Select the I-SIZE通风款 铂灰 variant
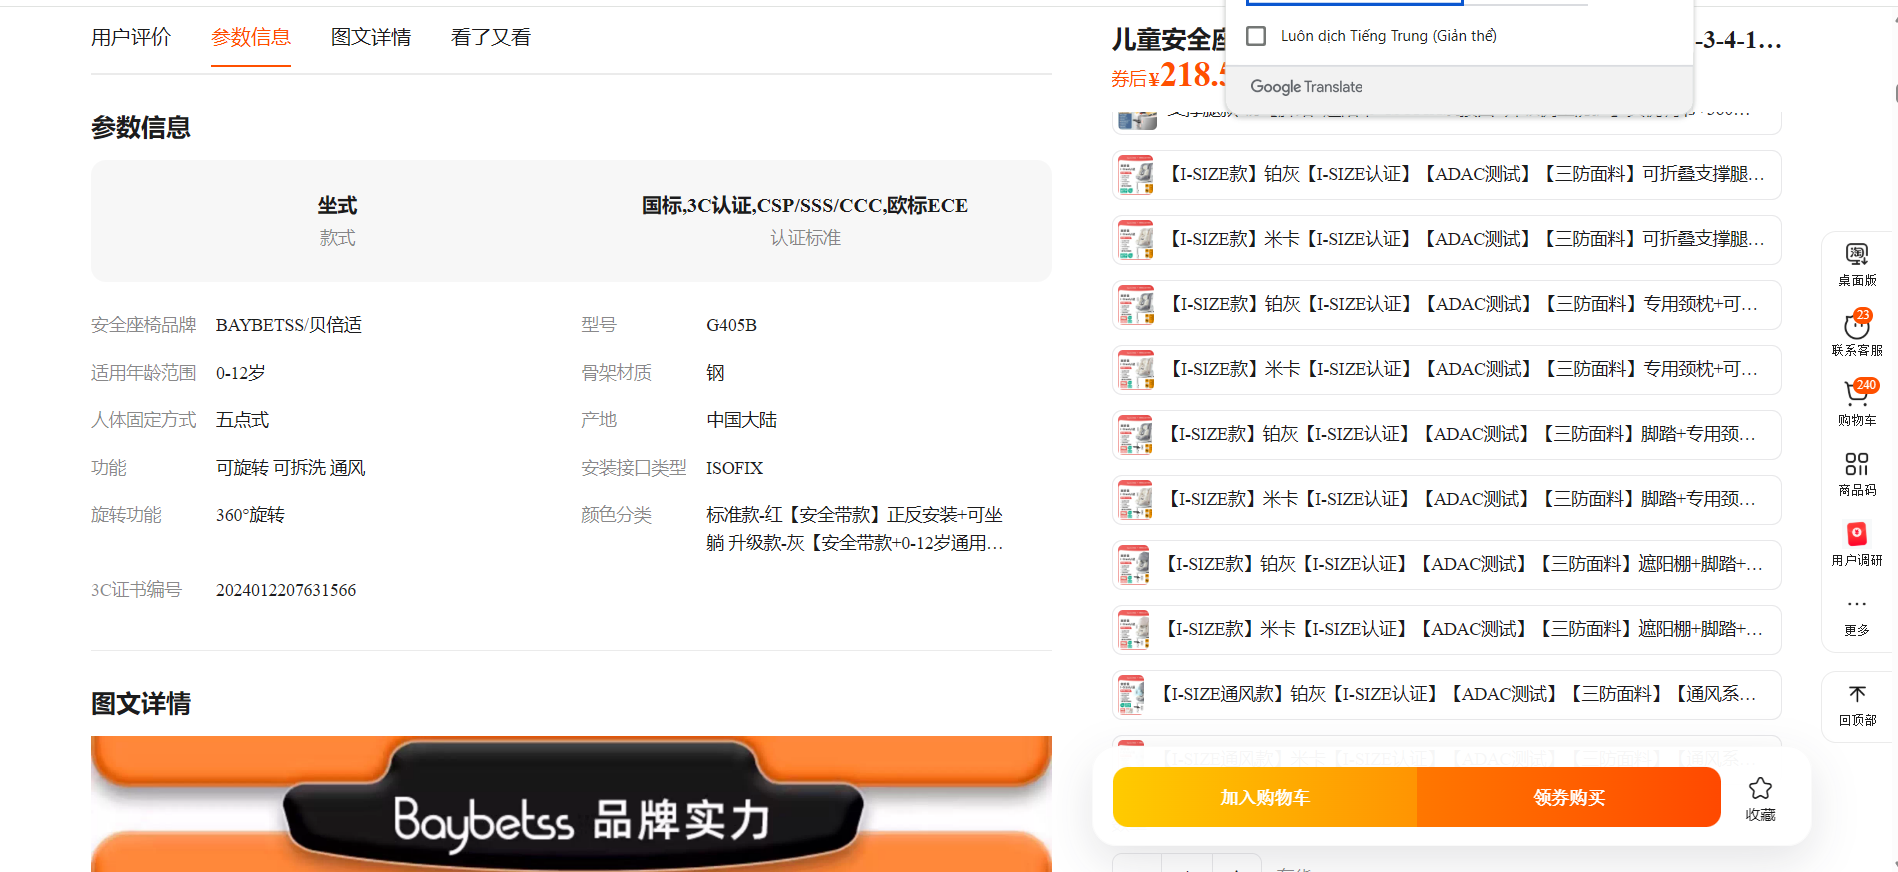This screenshot has width=1898, height=872. click(1446, 695)
